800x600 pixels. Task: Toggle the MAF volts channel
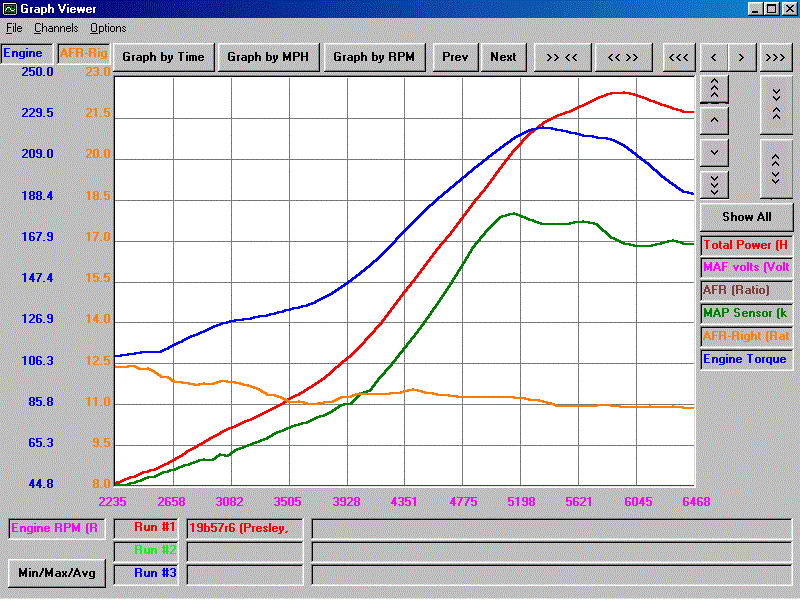point(746,267)
